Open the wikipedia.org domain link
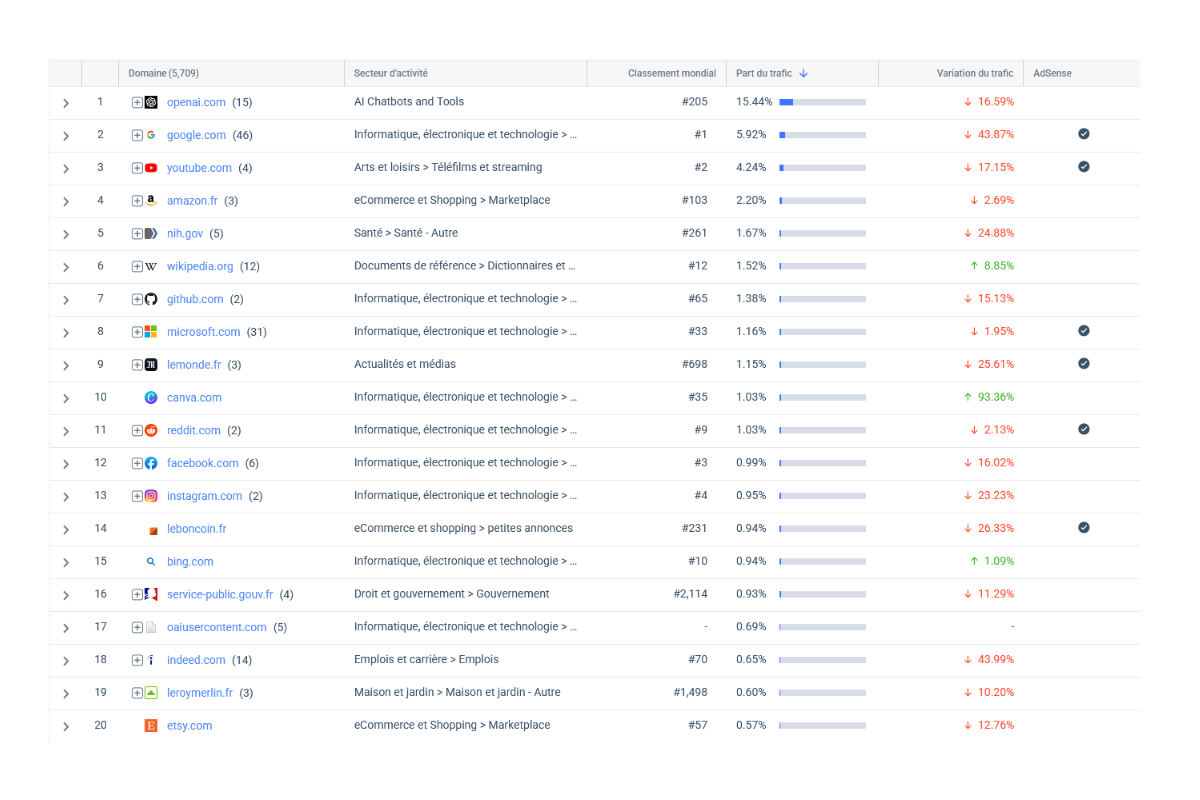The image size is (1200, 800). pyautogui.click(x=200, y=267)
